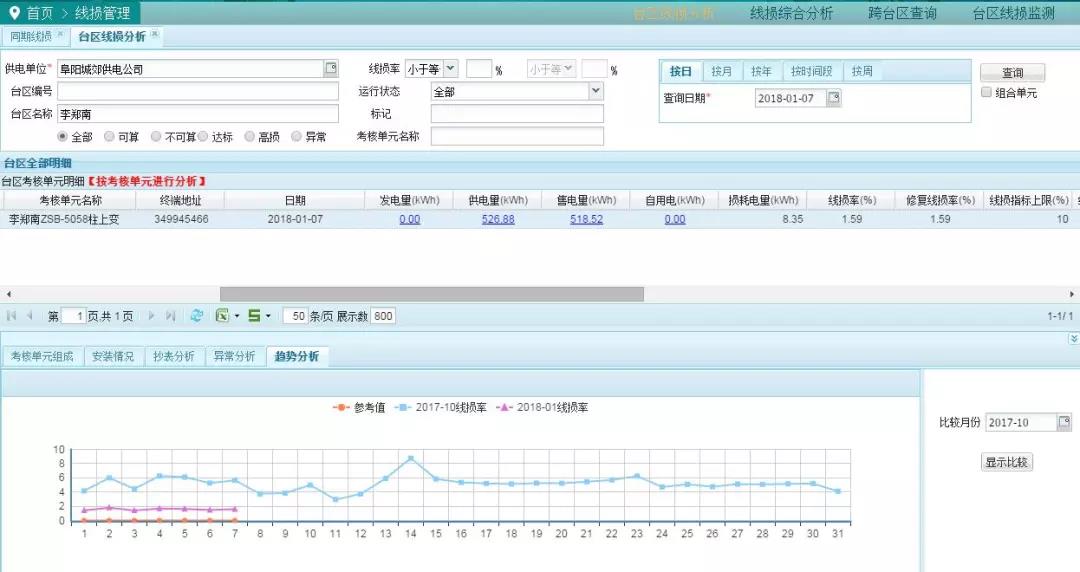
Task: Open the 供电单位 picker icon
Action: tap(331, 69)
